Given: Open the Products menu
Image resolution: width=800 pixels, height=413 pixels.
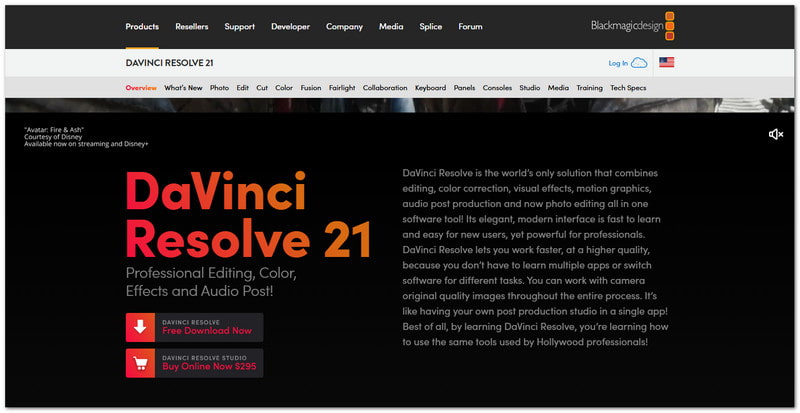Looking at the screenshot, I should point(142,27).
